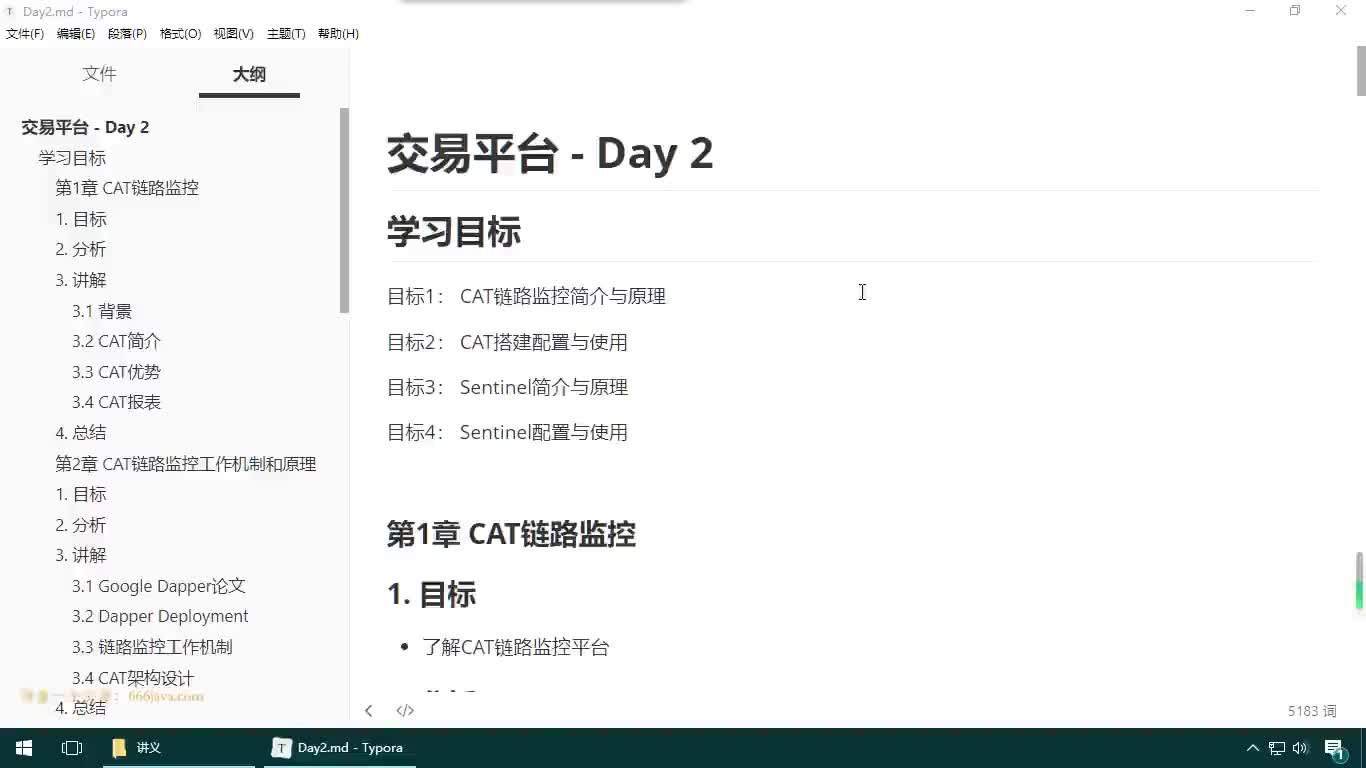Screen dimensions: 1366x768
Task: Switch to 文件 sidebar tab
Action: pyautogui.click(x=99, y=74)
